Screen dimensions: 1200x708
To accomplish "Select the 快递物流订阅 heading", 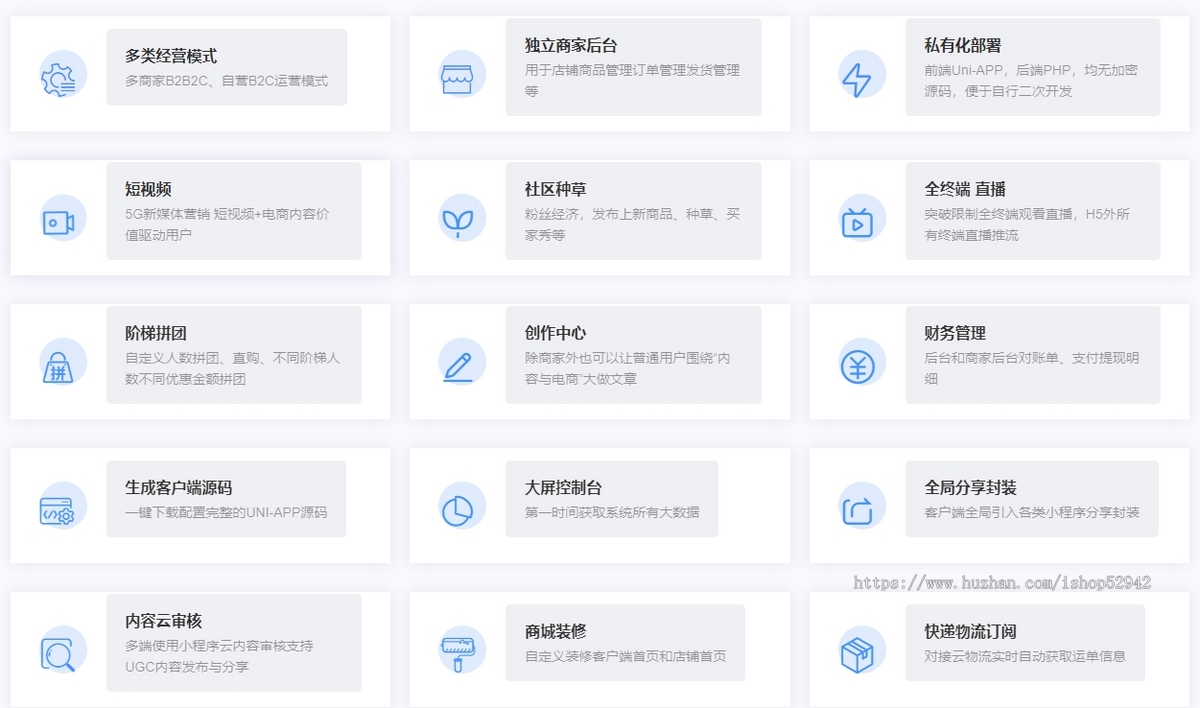I will (971, 632).
